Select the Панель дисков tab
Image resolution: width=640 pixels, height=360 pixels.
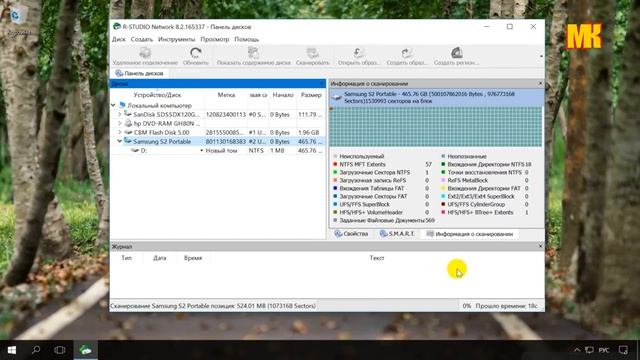click(139, 73)
